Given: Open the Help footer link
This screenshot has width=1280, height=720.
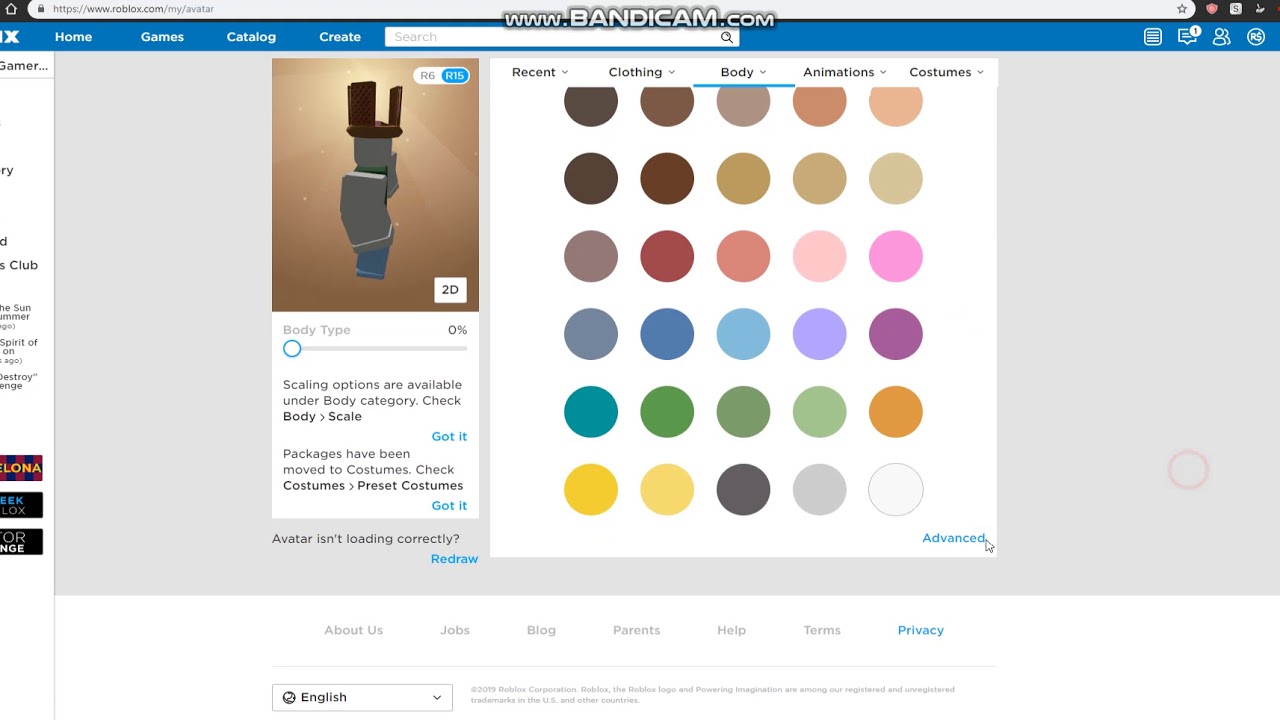Looking at the screenshot, I should (731, 630).
